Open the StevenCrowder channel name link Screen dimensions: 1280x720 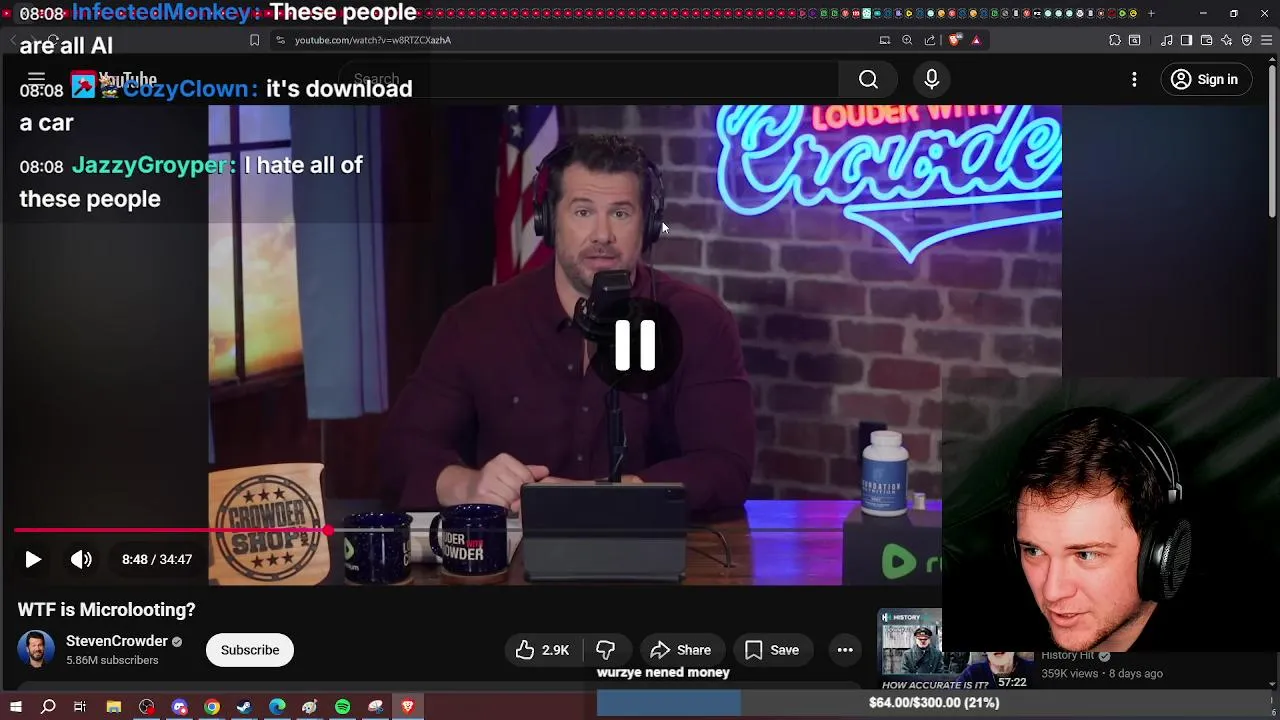point(117,641)
